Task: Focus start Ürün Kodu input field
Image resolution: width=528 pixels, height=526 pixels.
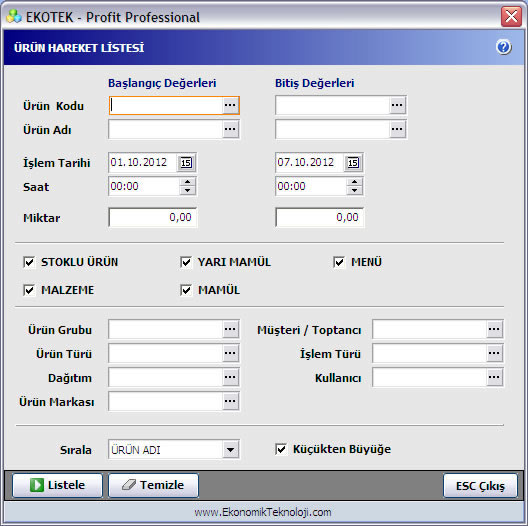Action: [166, 105]
